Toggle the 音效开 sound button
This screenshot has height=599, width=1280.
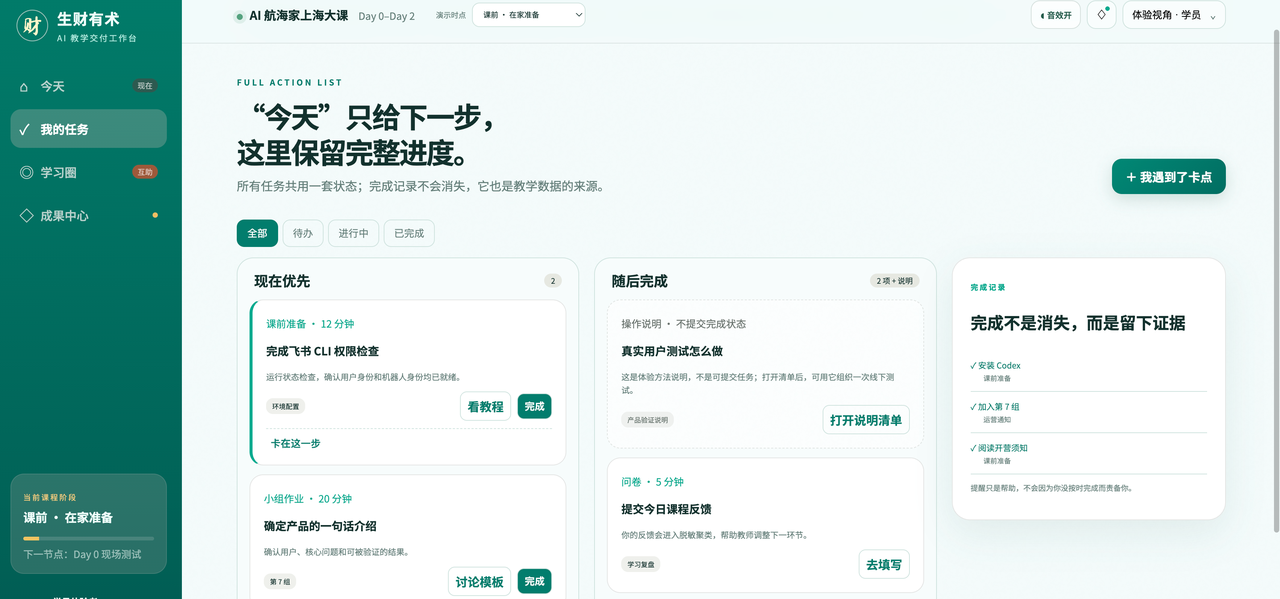click(x=1055, y=15)
